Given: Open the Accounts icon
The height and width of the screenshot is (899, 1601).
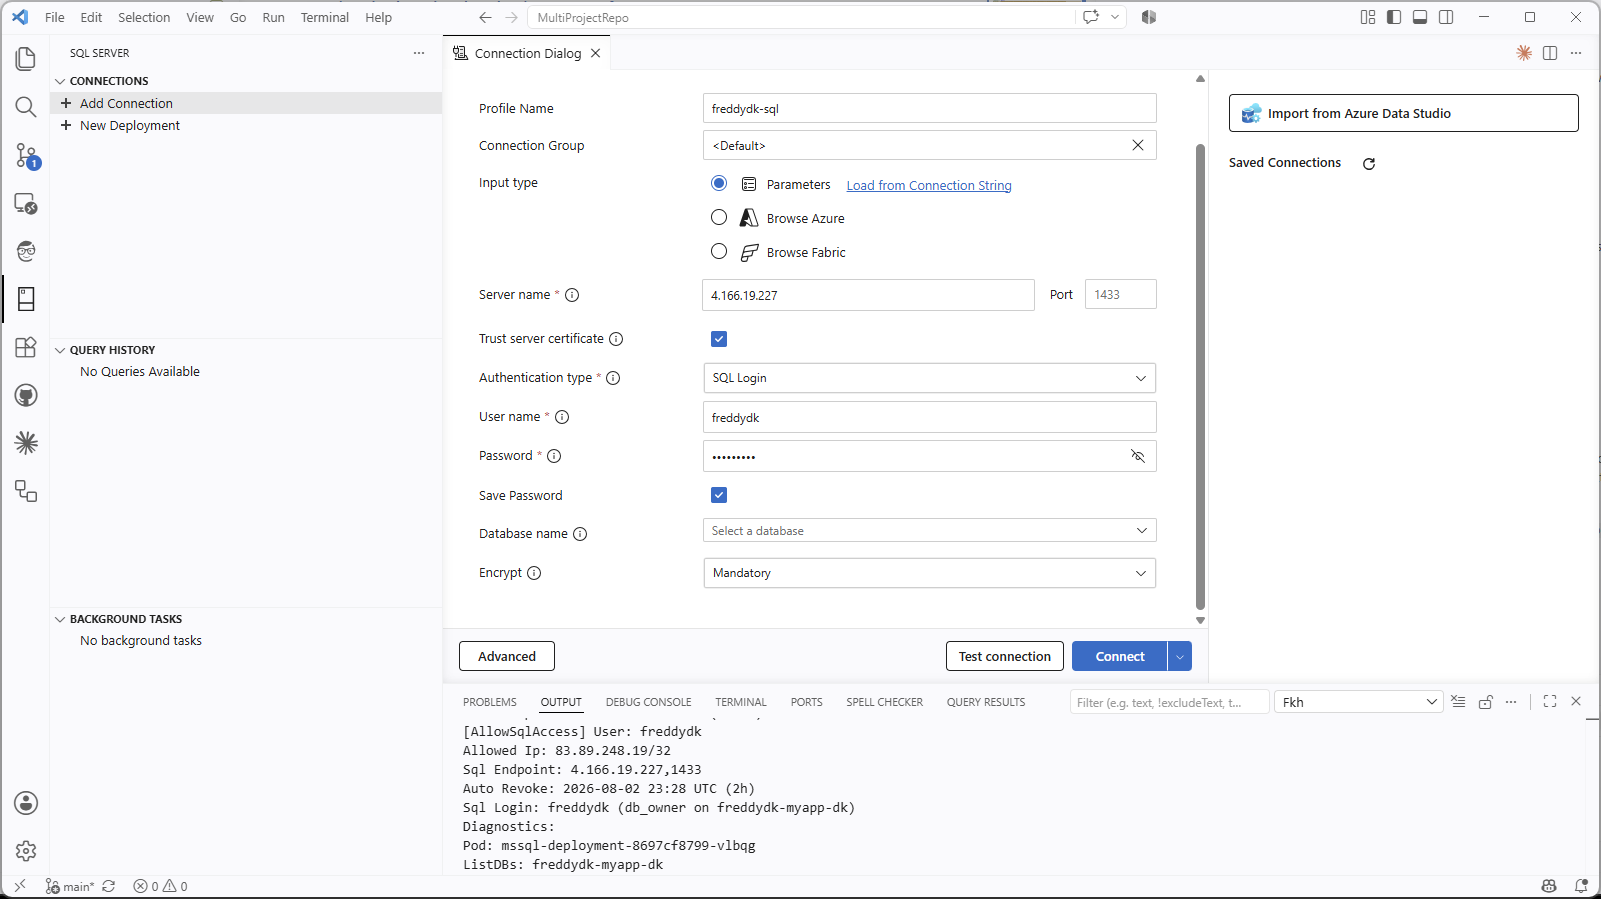Looking at the screenshot, I should tap(26, 803).
